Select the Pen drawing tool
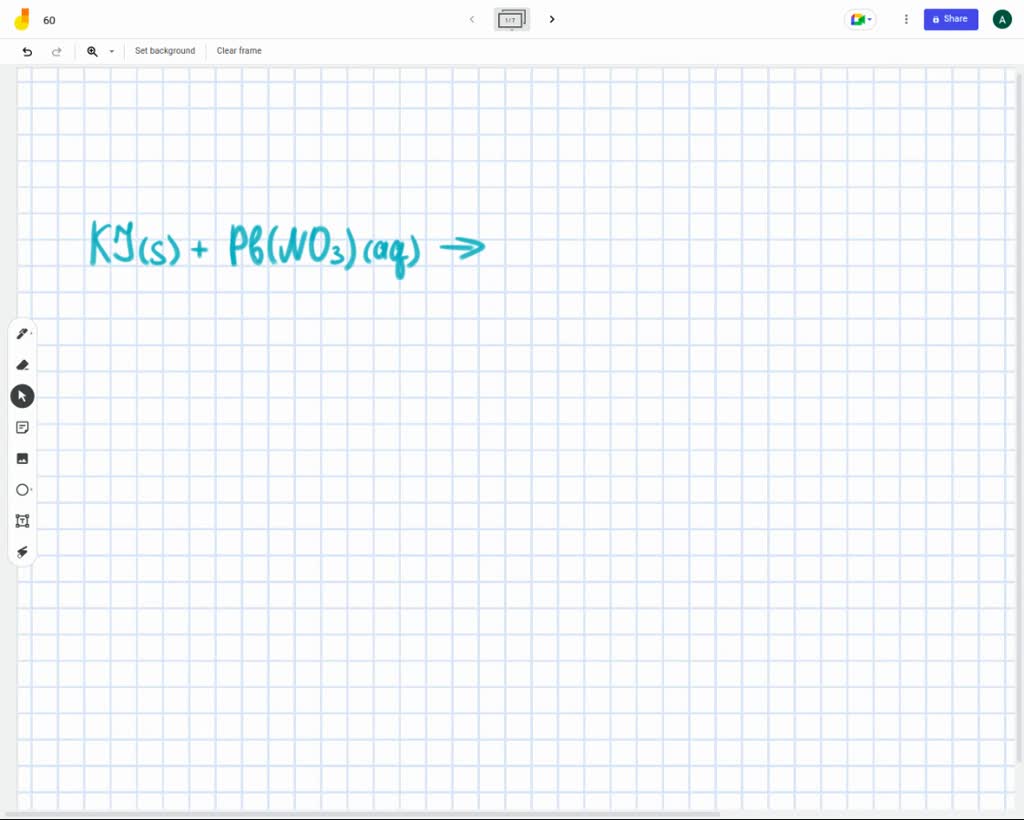The height and width of the screenshot is (820, 1024). click(x=22, y=334)
